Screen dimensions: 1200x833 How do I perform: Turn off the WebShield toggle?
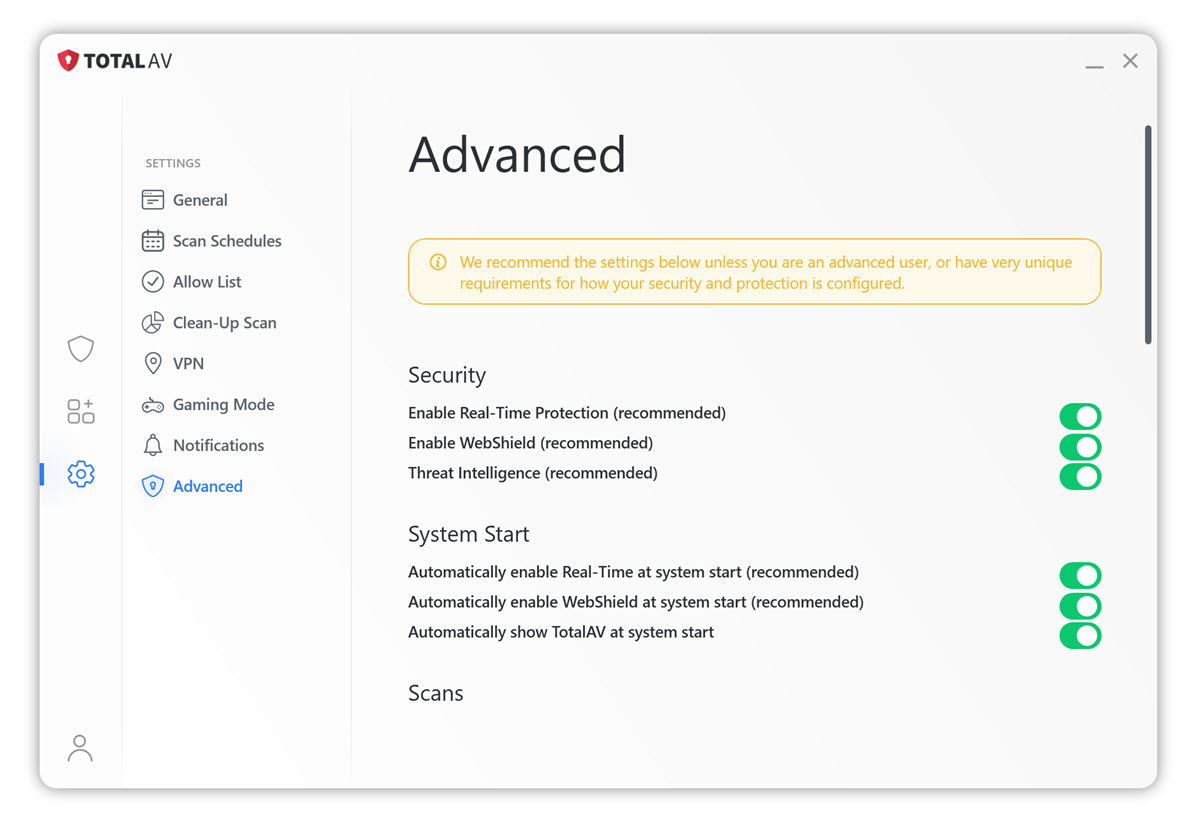[1080, 446]
